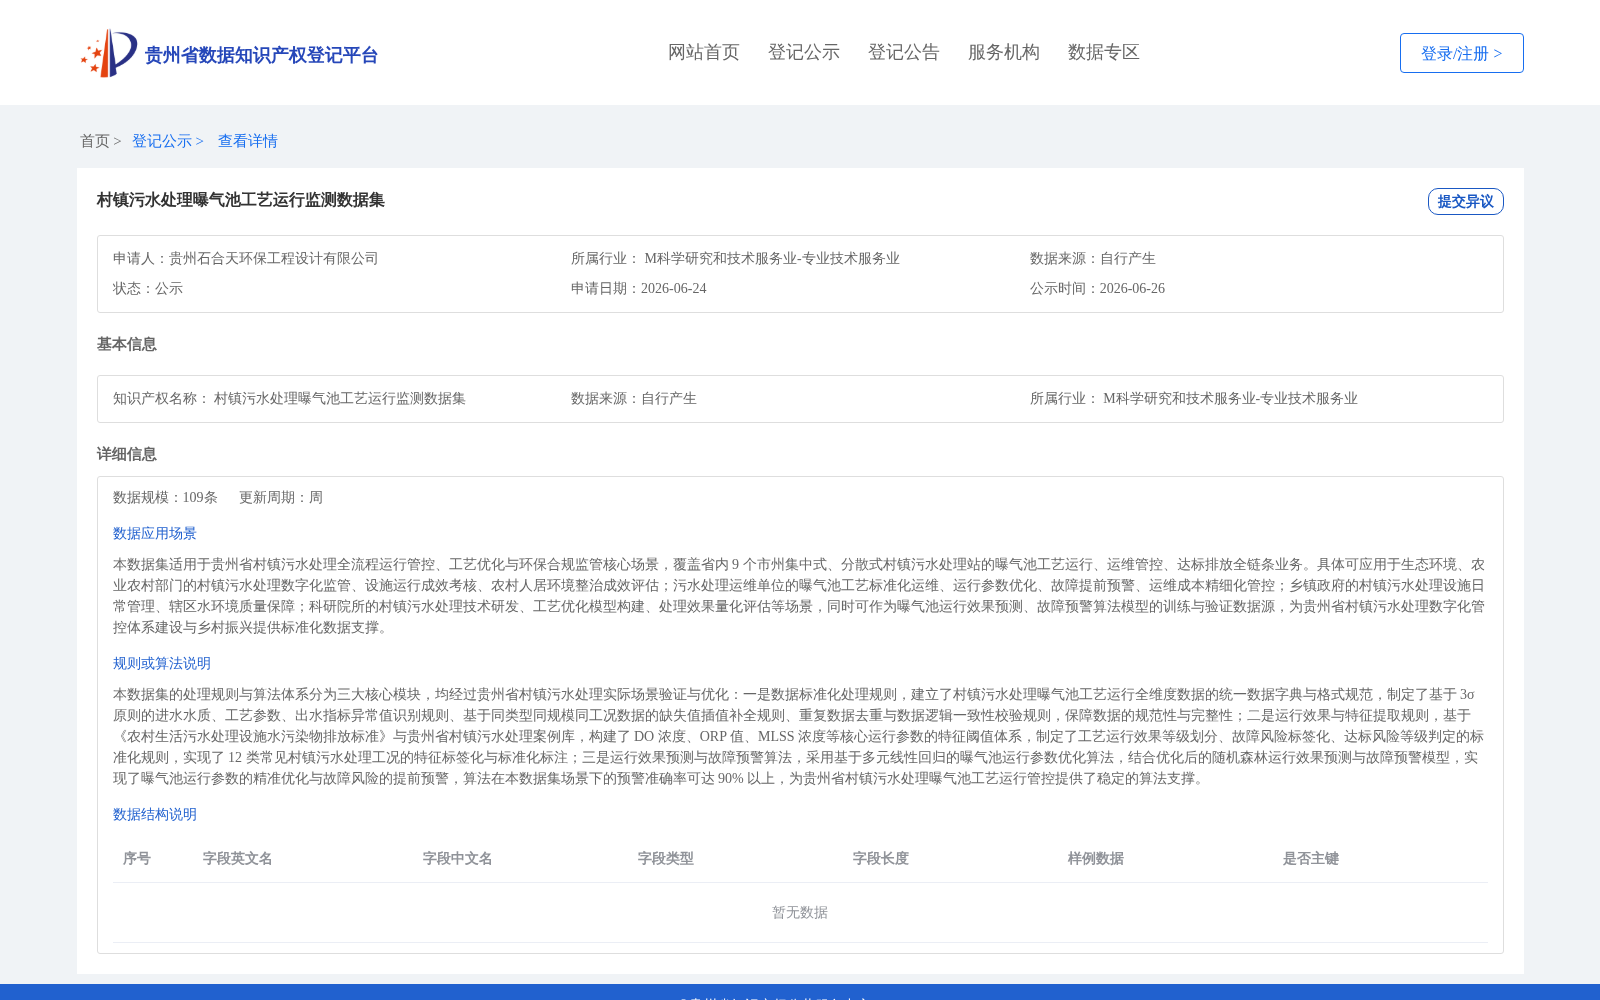Click the 数据应用场景 subheading

point(155,533)
